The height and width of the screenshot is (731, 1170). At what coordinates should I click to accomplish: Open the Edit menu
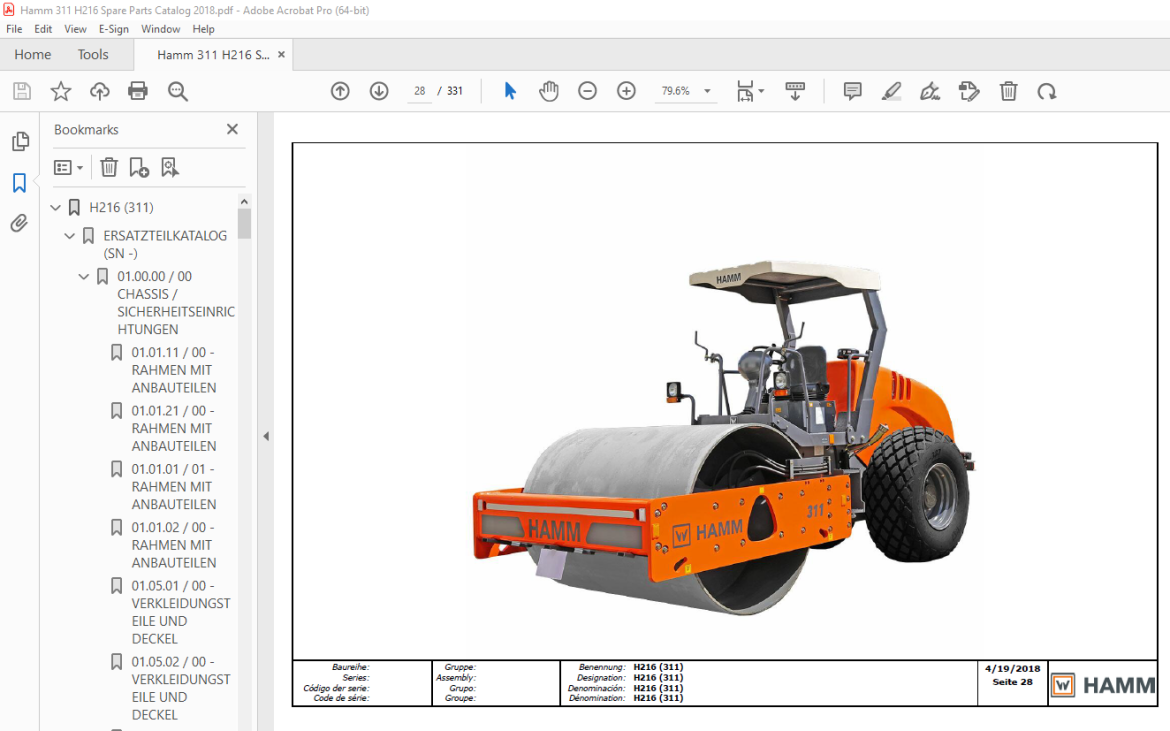point(43,29)
